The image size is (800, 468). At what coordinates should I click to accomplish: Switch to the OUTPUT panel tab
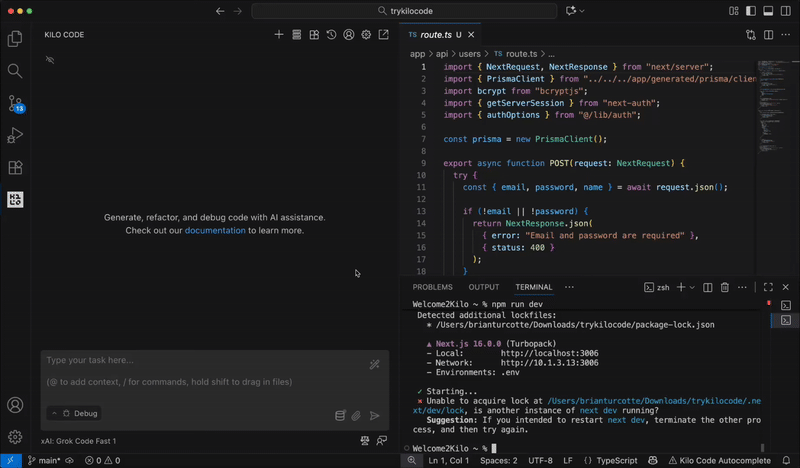pyautogui.click(x=483, y=287)
